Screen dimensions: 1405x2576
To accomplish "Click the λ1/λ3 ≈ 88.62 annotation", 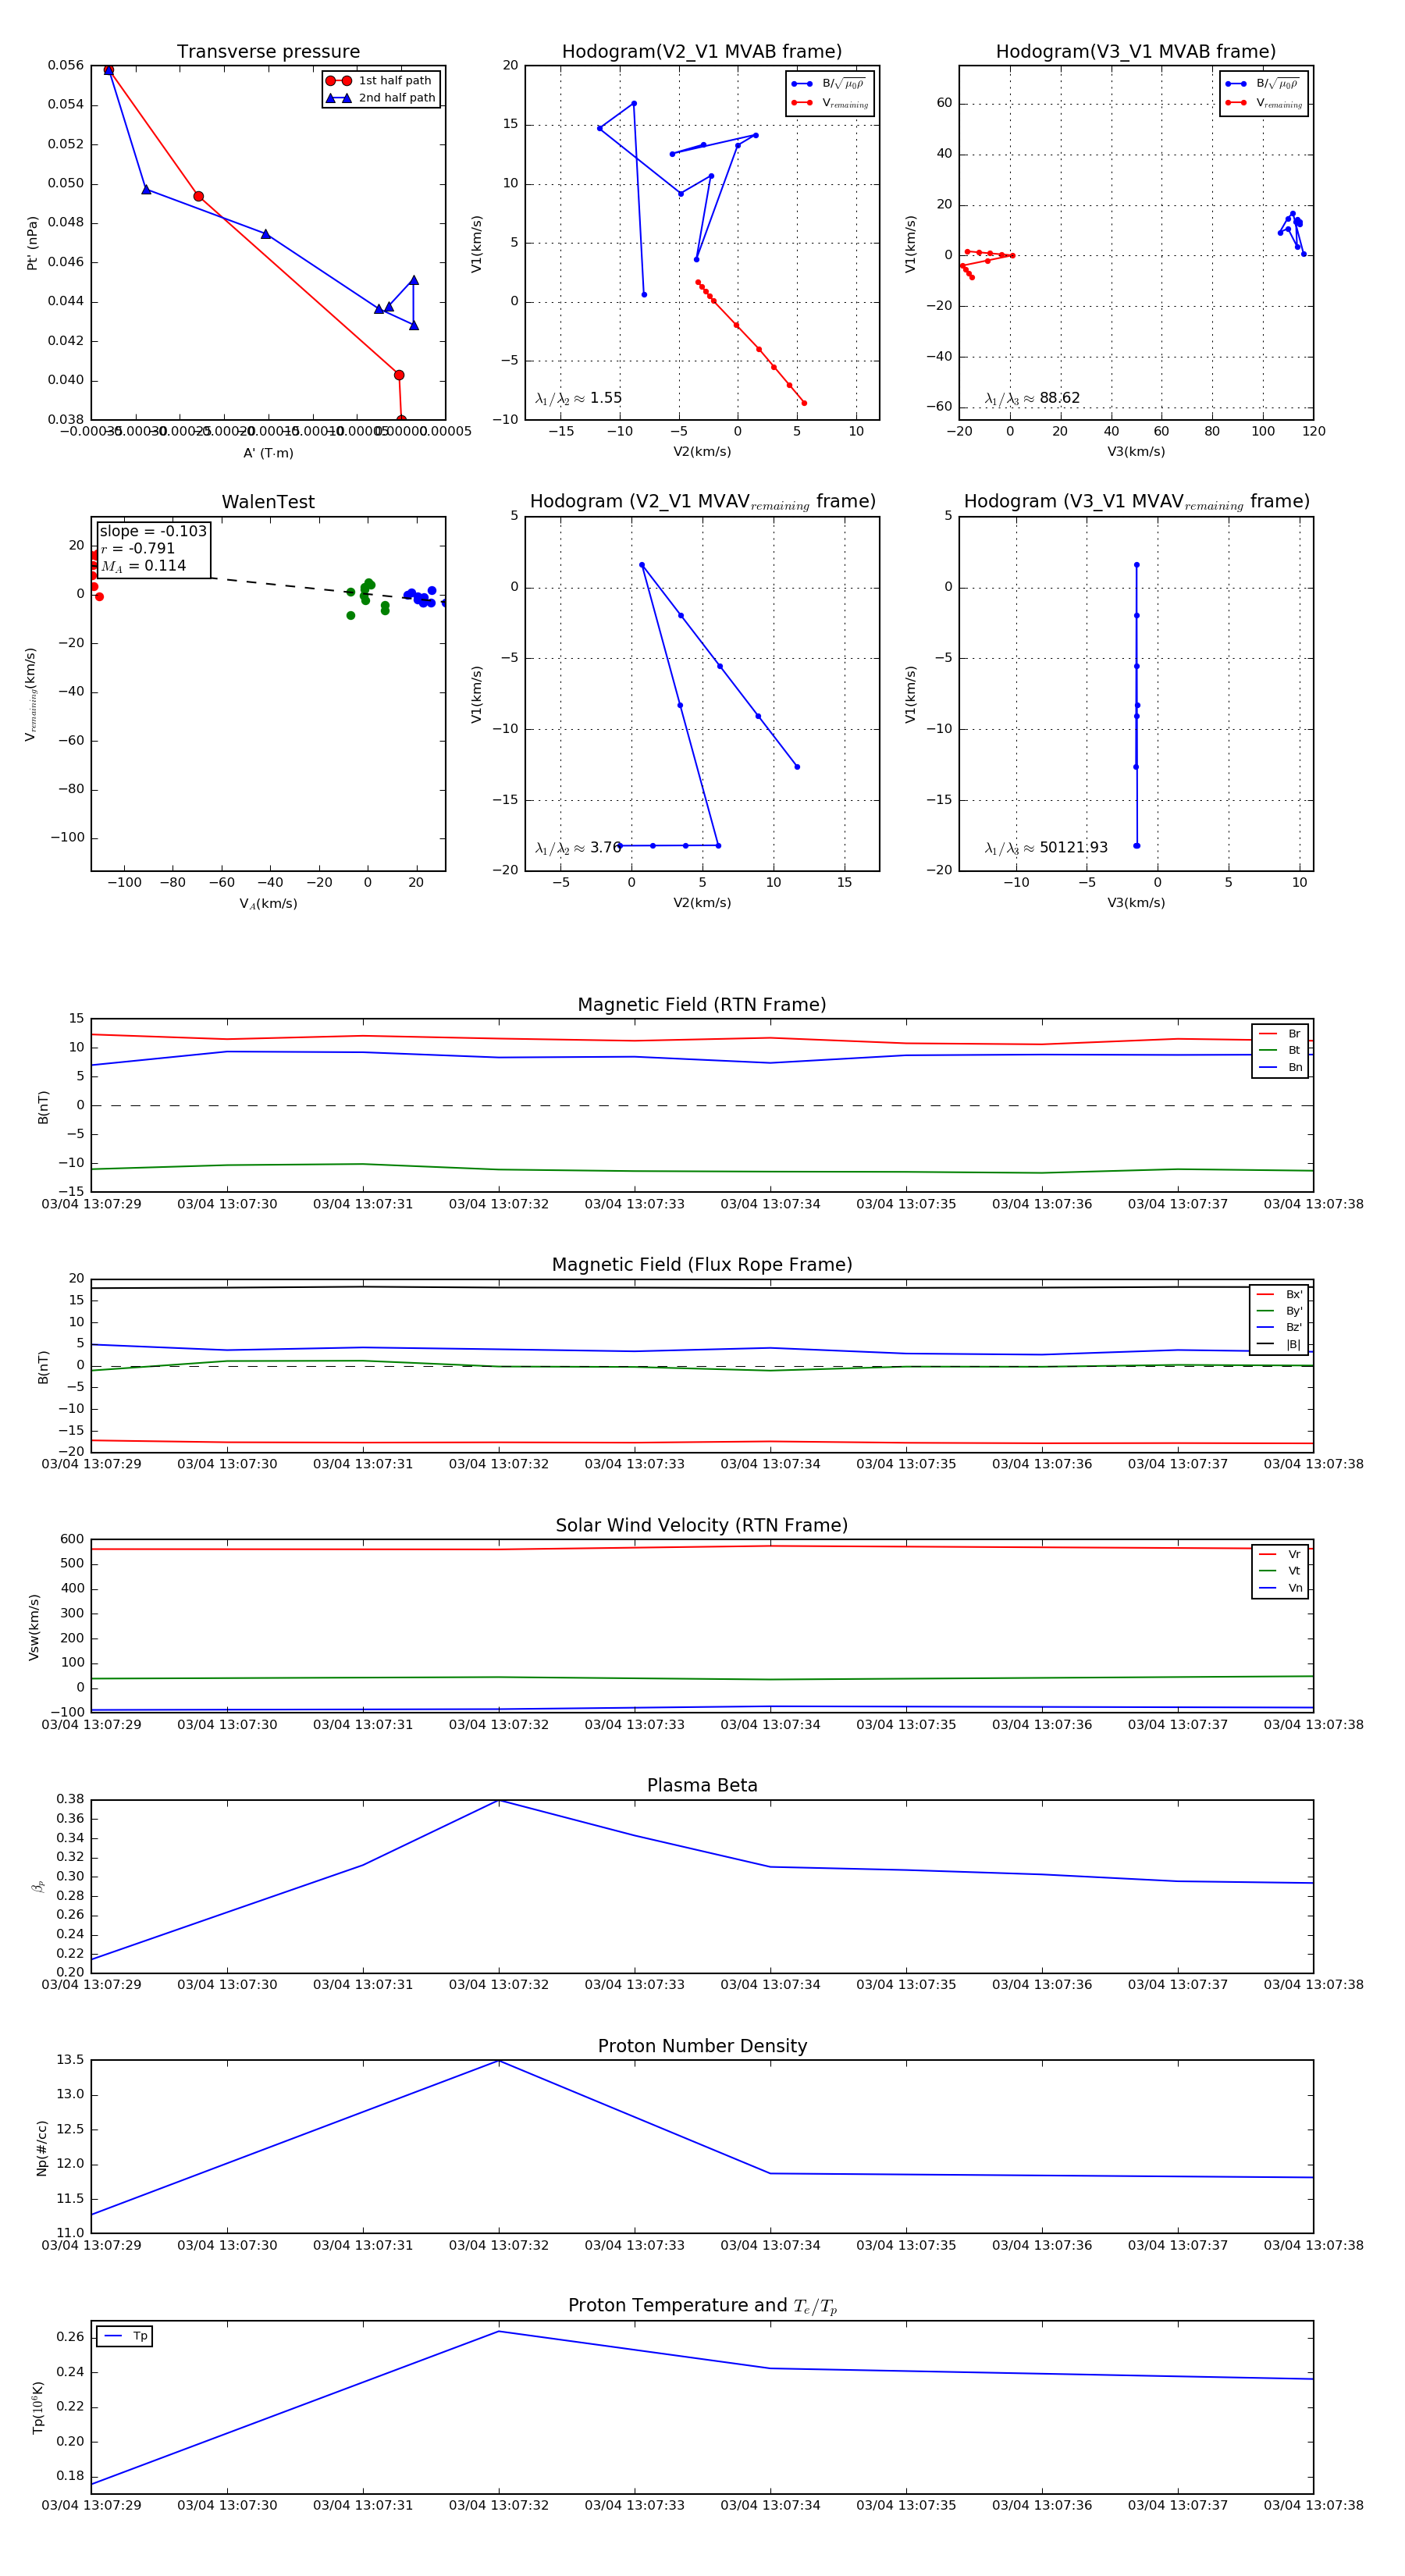I will tap(1032, 398).
